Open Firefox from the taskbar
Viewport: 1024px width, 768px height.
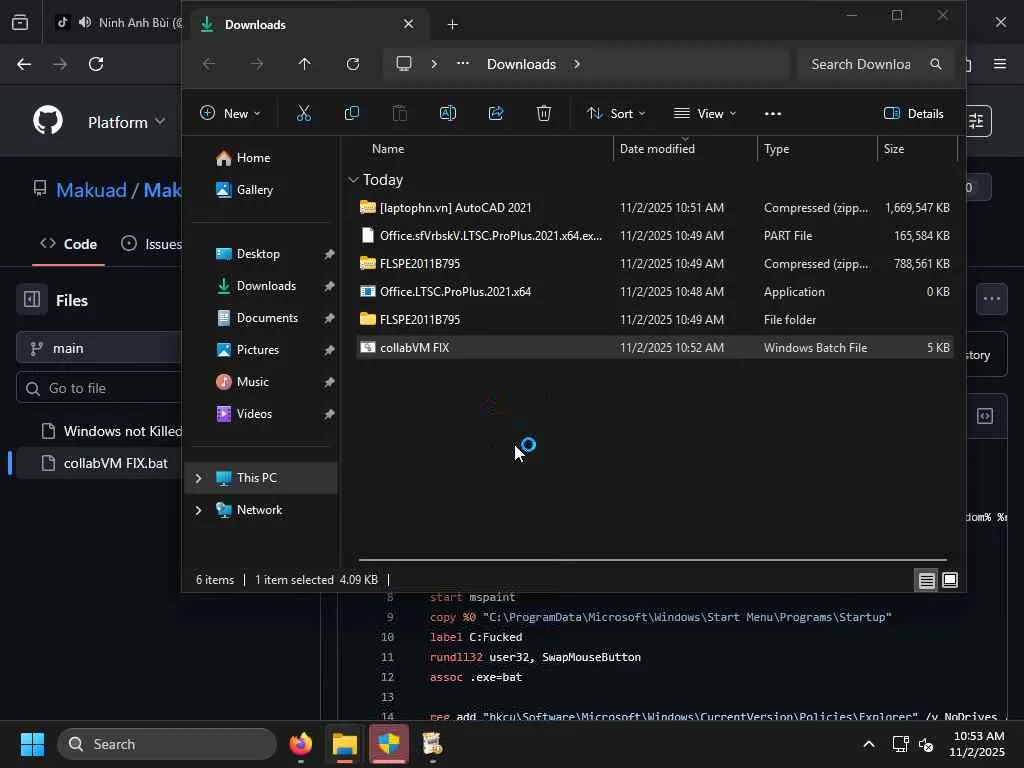[x=300, y=744]
